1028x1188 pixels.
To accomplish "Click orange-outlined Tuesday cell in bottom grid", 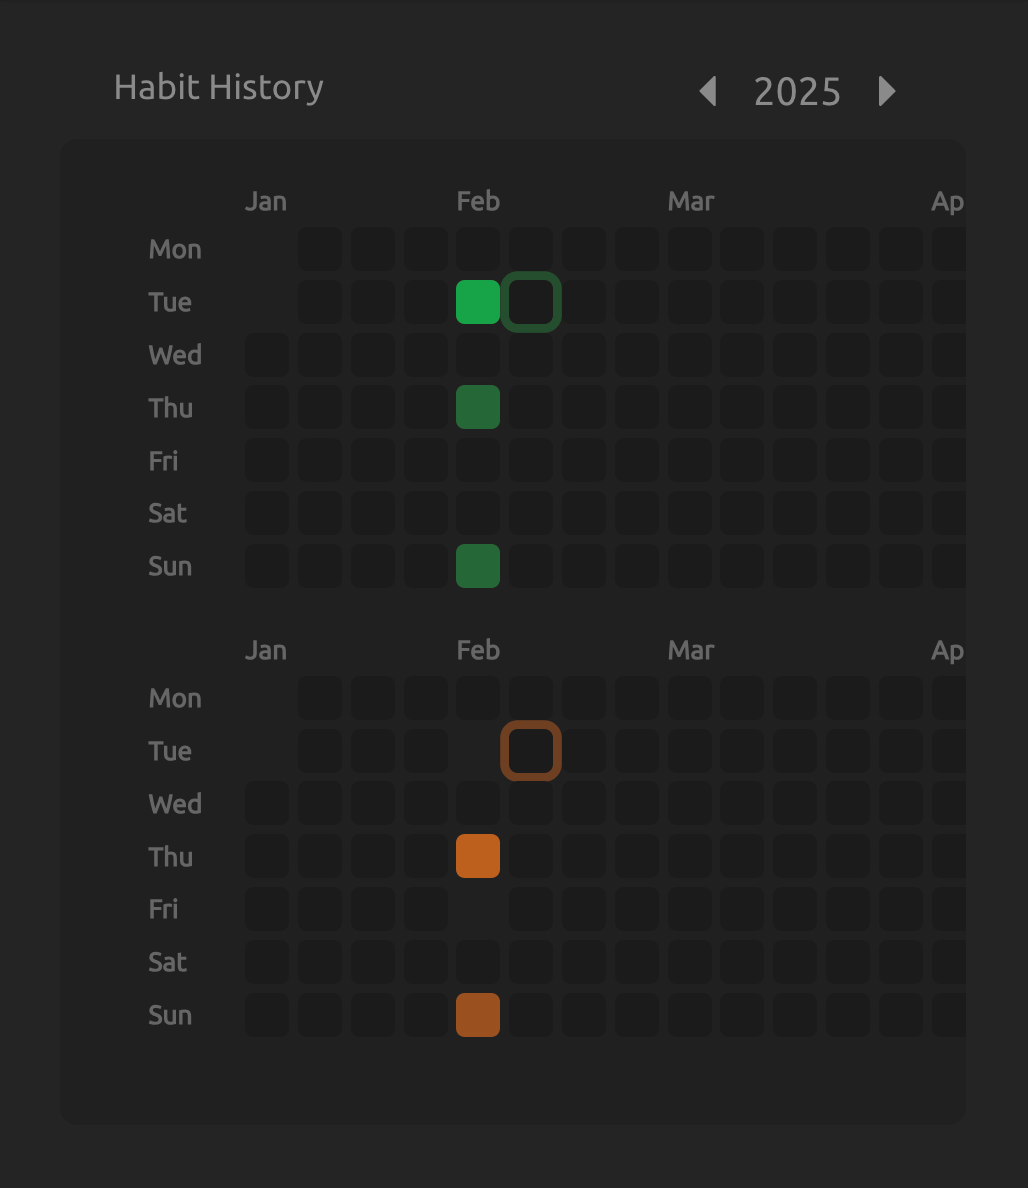I will pos(531,750).
